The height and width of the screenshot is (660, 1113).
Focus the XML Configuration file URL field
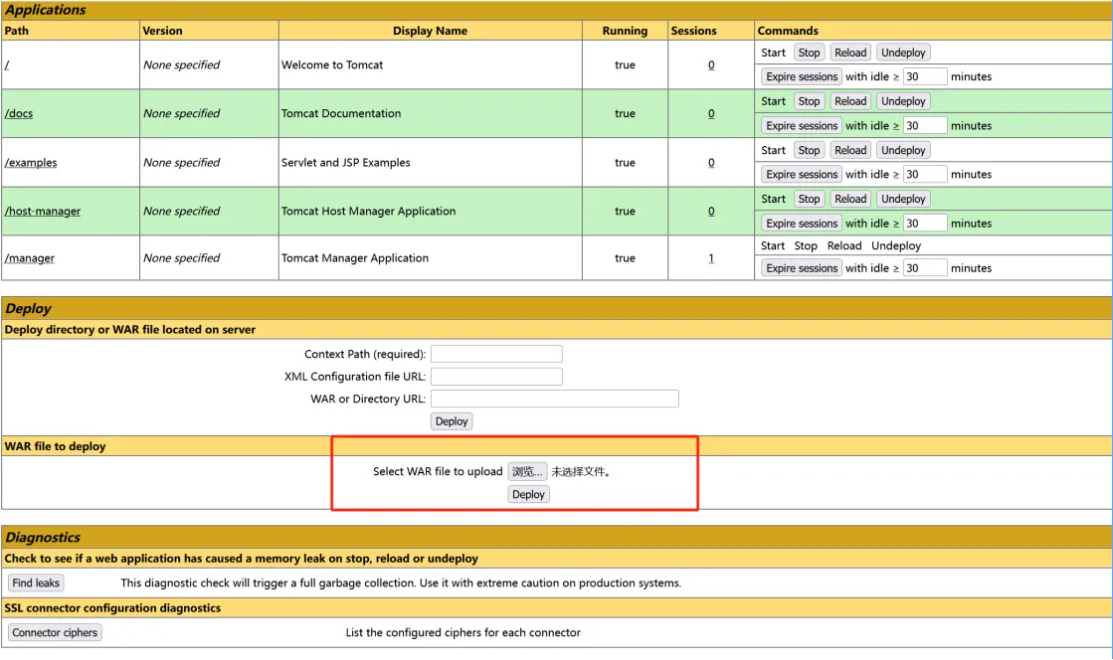coord(496,377)
